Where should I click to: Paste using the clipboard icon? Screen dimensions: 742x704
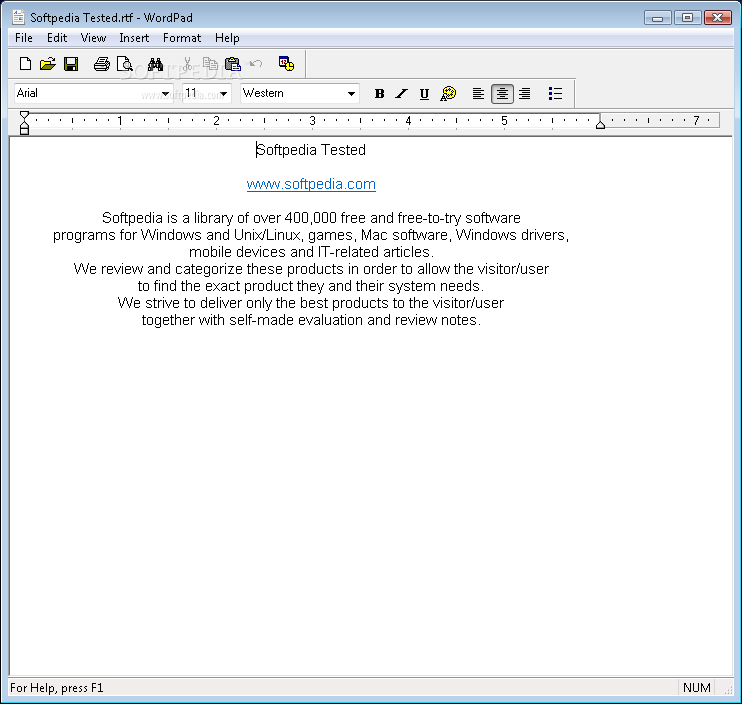coord(233,64)
